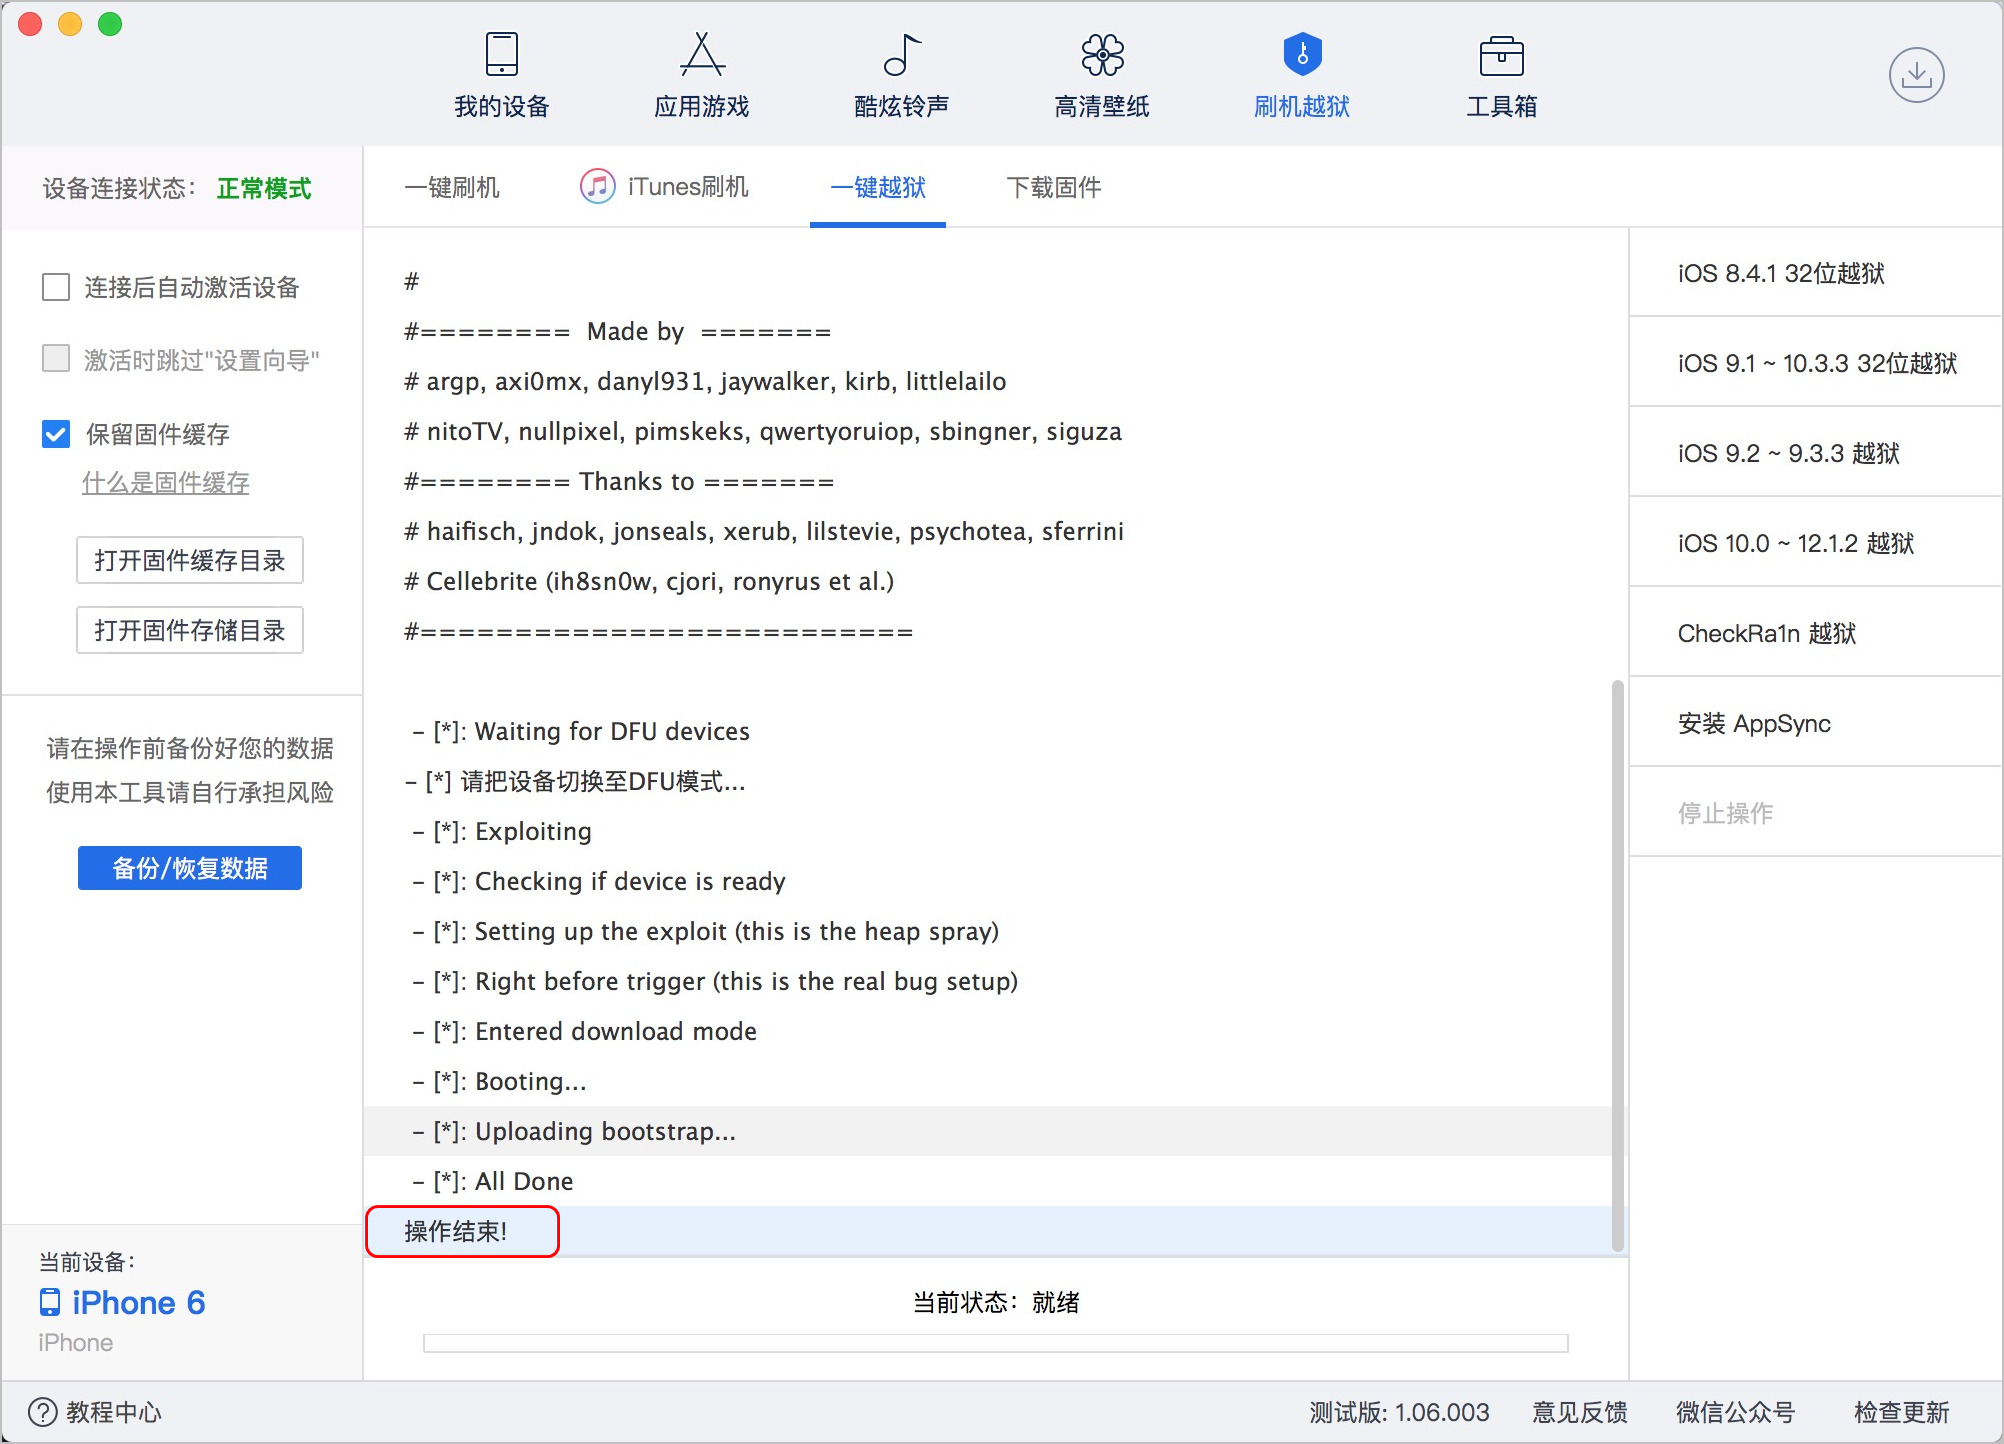Select the 应用游戏 toolbar icon

[x=700, y=75]
